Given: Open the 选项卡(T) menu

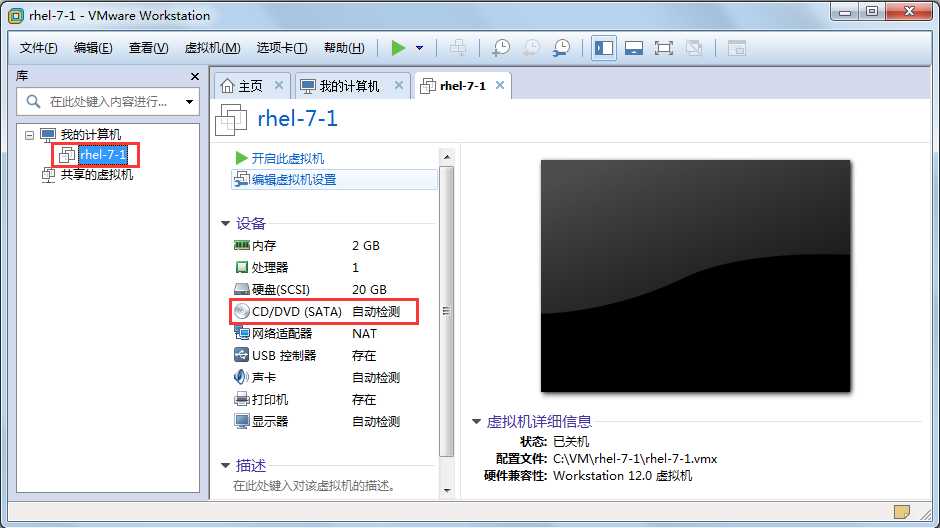Looking at the screenshot, I should click(x=282, y=47).
